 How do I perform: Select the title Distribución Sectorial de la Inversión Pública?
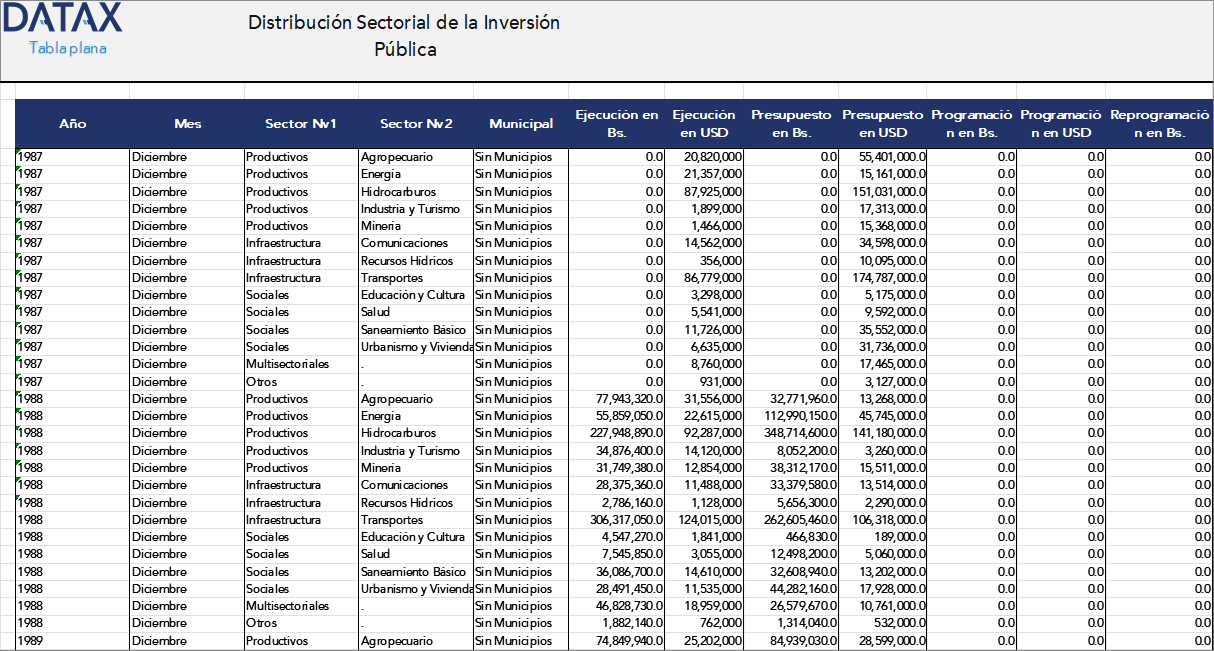click(x=404, y=36)
